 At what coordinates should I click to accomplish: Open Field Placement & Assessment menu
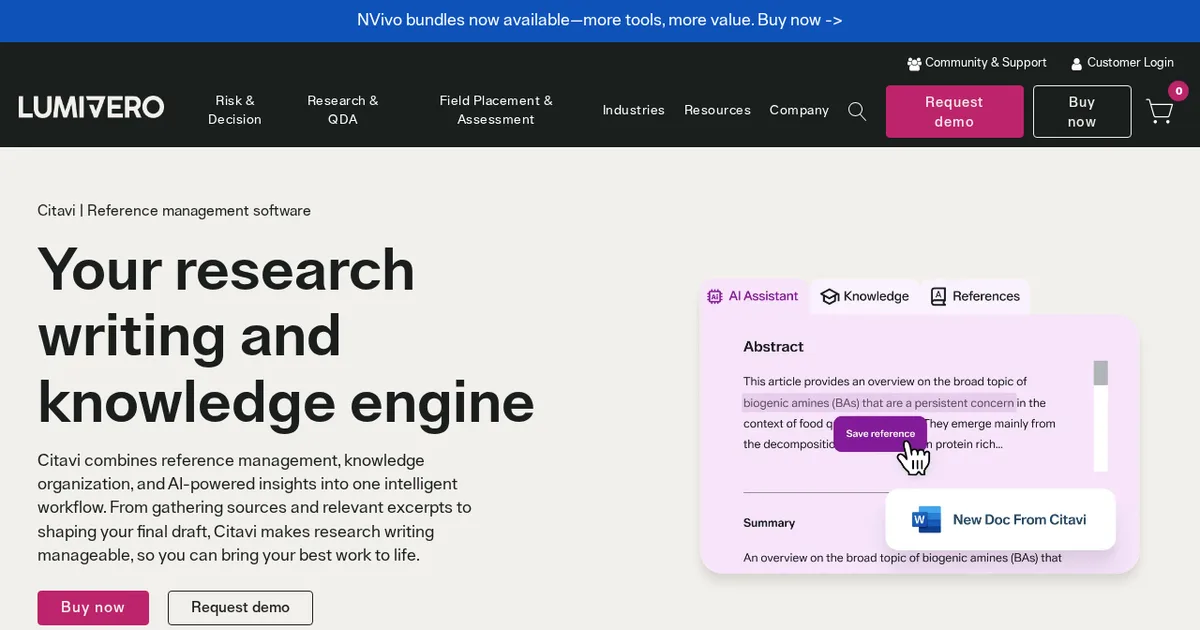click(x=496, y=110)
